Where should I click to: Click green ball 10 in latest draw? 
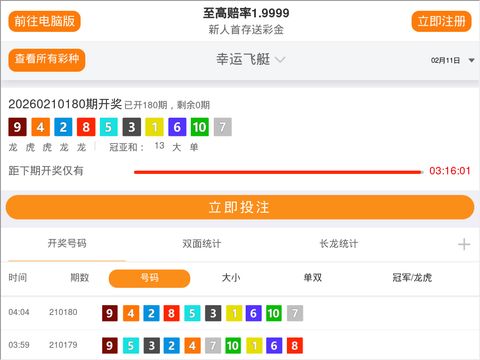click(200, 127)
